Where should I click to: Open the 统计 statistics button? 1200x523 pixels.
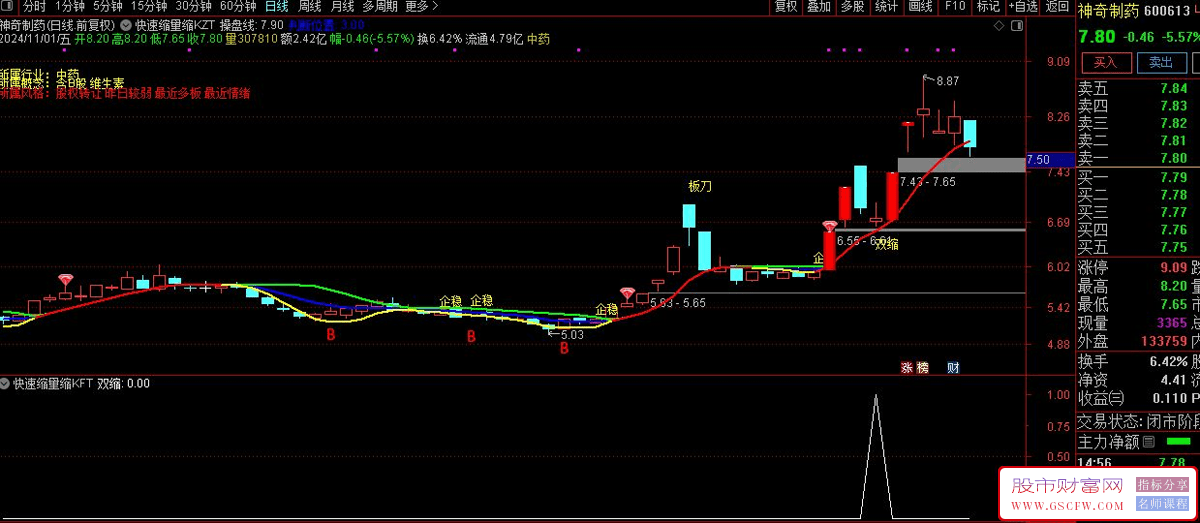tap(886, 6)
